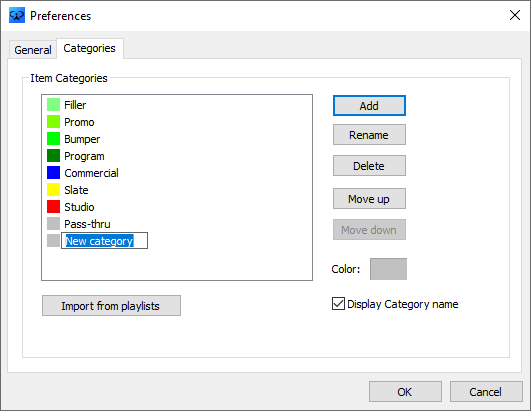
Task: Click the Promo category color square
Action: pos(53,122)
